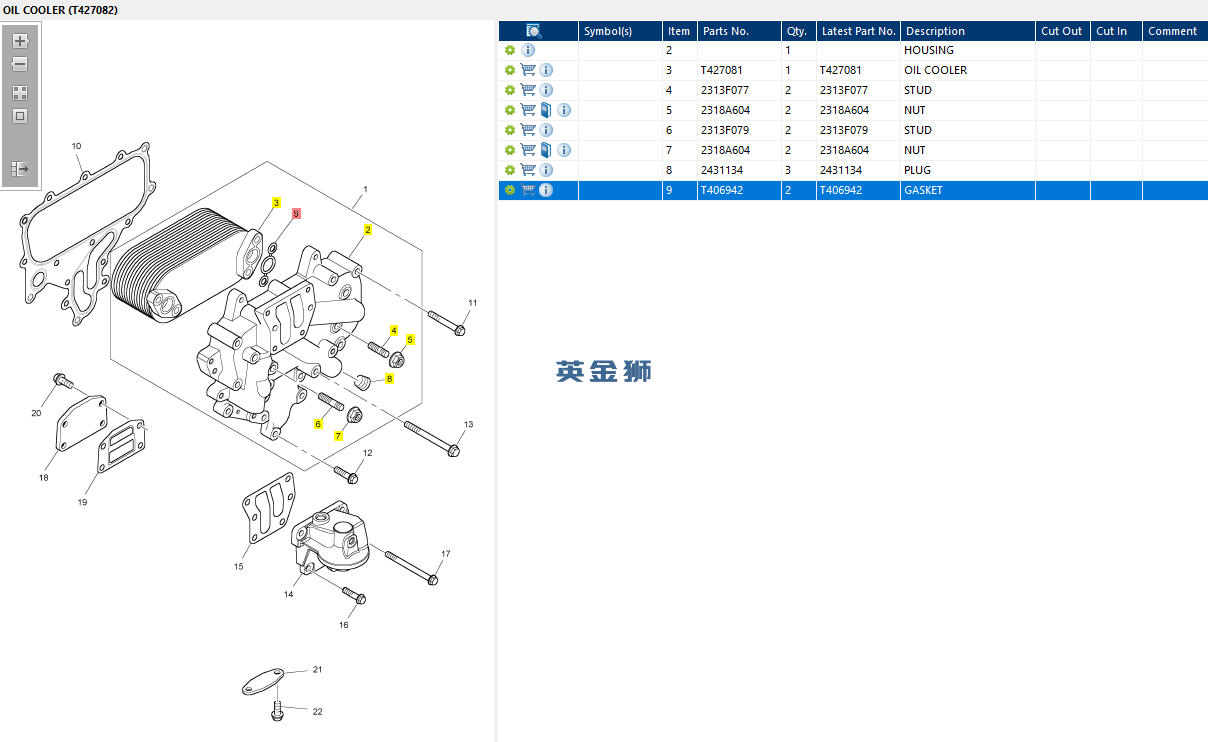Click T406942 in the Latest Part No. column

tap(842, 190)
